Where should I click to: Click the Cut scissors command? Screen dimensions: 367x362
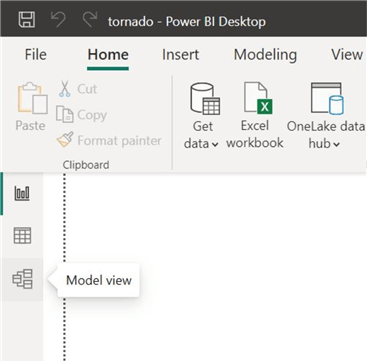pyautogui.click(x=78, y=89)
